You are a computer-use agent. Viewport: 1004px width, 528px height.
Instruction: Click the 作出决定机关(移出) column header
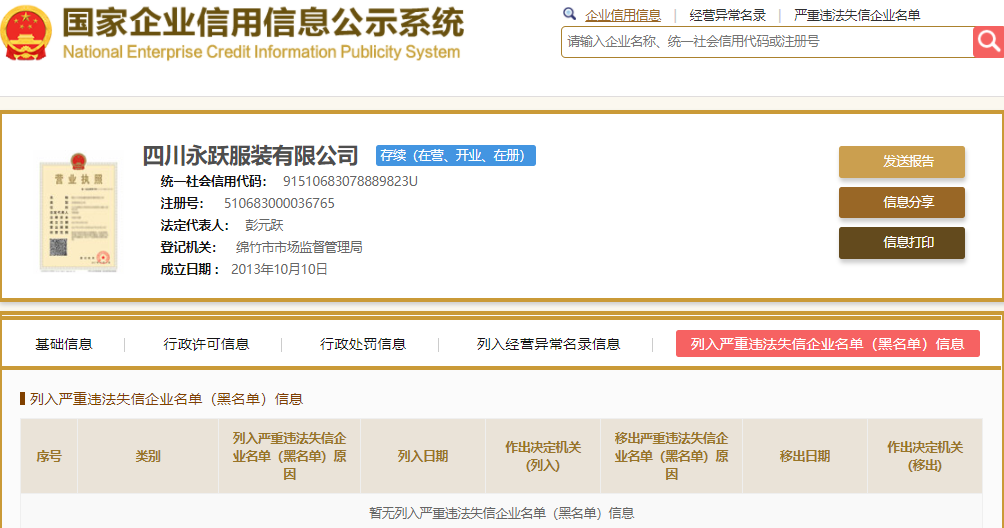925,456
